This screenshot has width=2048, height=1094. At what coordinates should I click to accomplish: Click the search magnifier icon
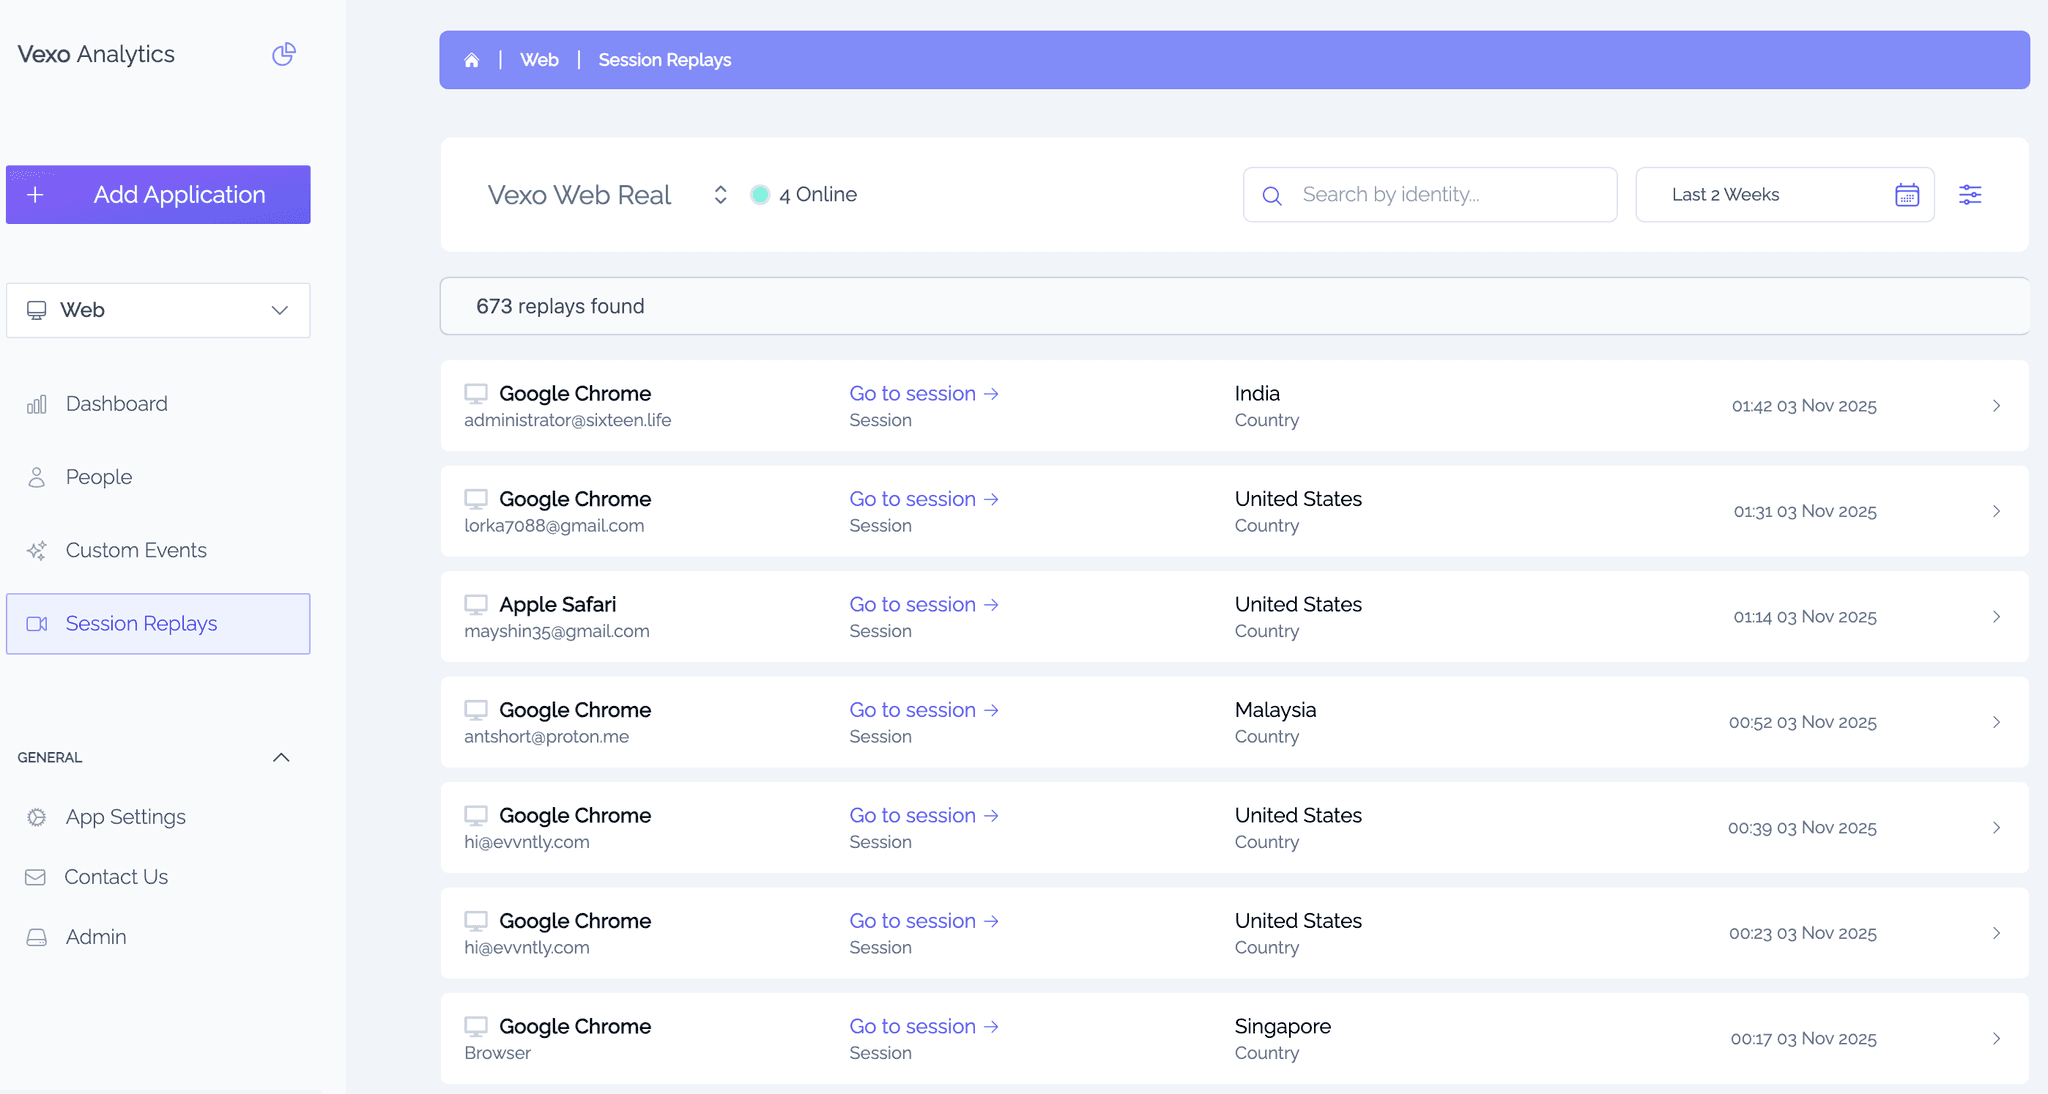(1272, 196)
